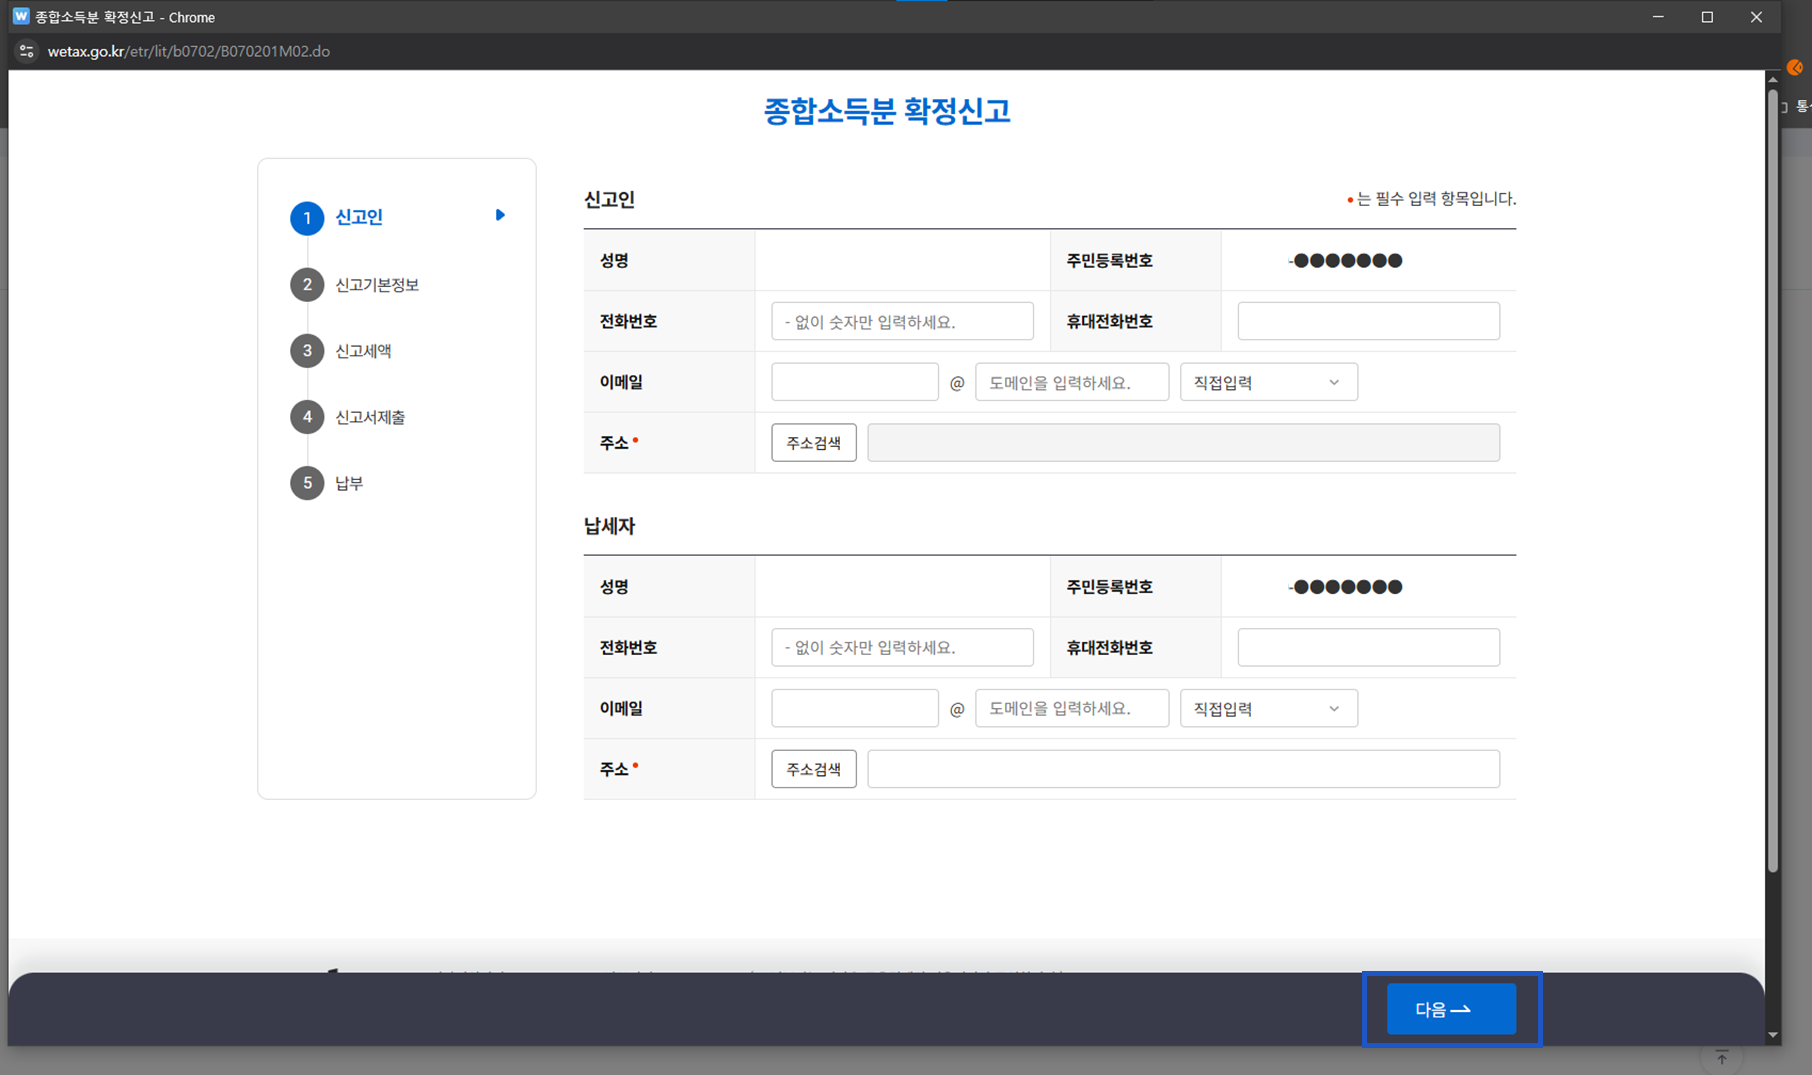This screenshot has height=1075, width=1812.
Task: Open 납세자 email domain 직접입력 dropdown
Action: coord(1268,708)
